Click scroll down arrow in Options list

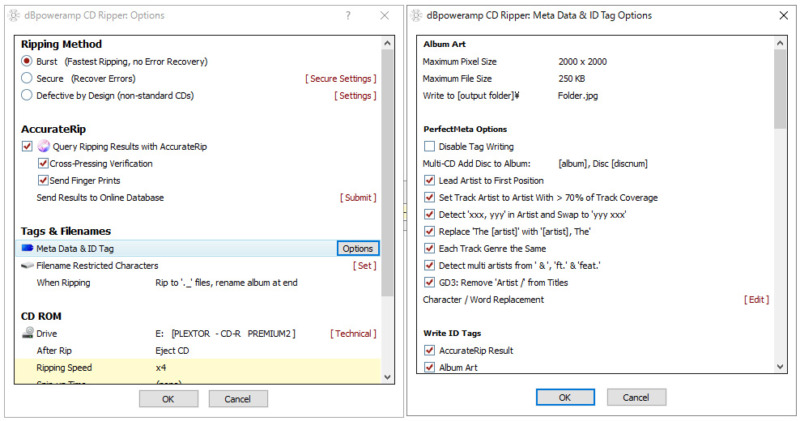[387, 377]
